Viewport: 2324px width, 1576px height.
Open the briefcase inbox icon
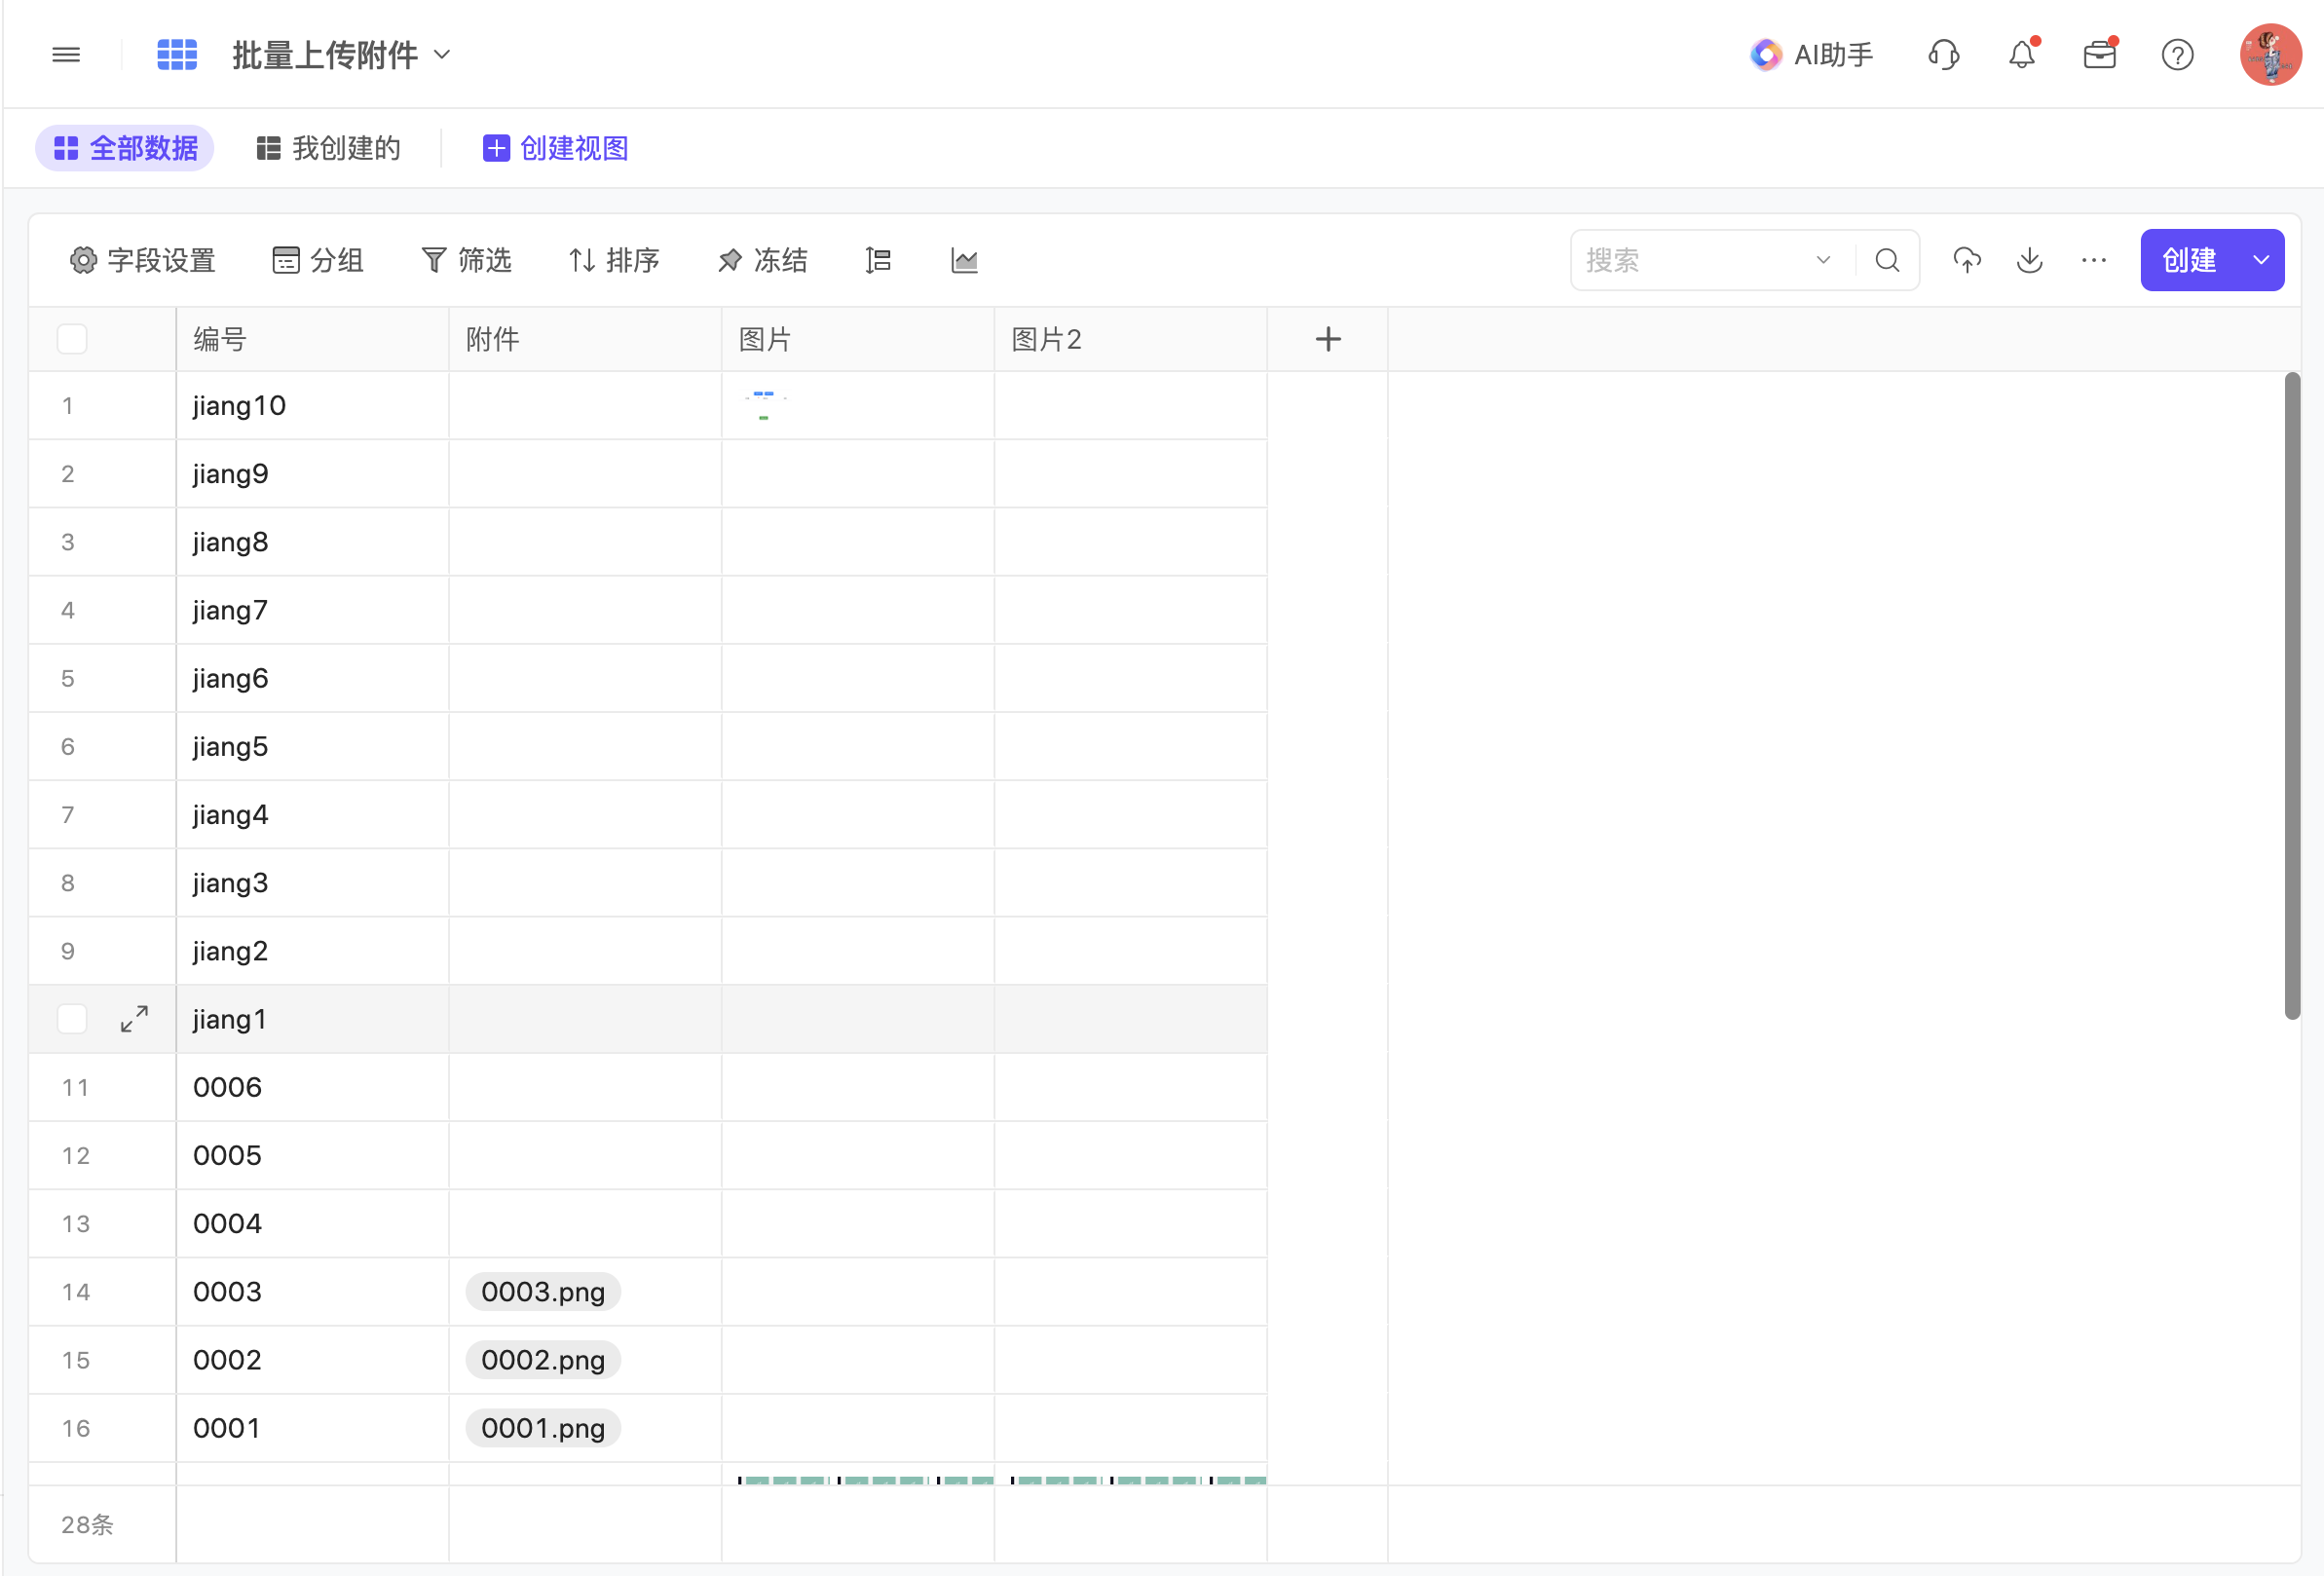2099,55
